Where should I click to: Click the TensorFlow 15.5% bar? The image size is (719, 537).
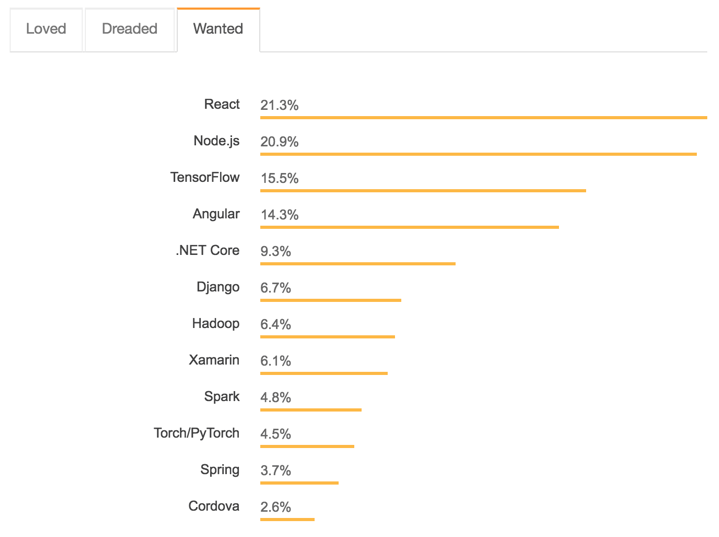[423, 191]
